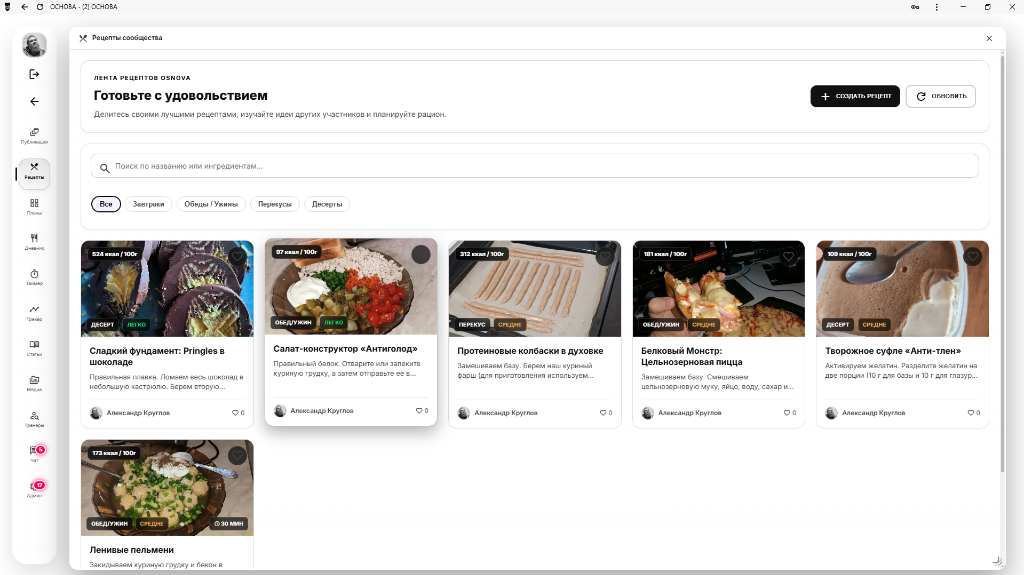The image size is (1024, 575).
Task: Open title Сладкий фундамент: Pringles в шоколаде
Action: tap(157, 356)
